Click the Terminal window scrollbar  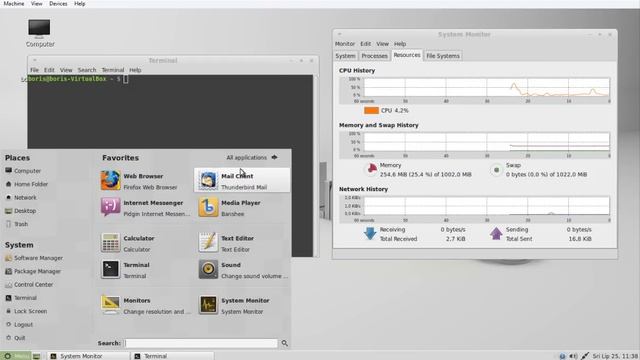pos(316,166)
